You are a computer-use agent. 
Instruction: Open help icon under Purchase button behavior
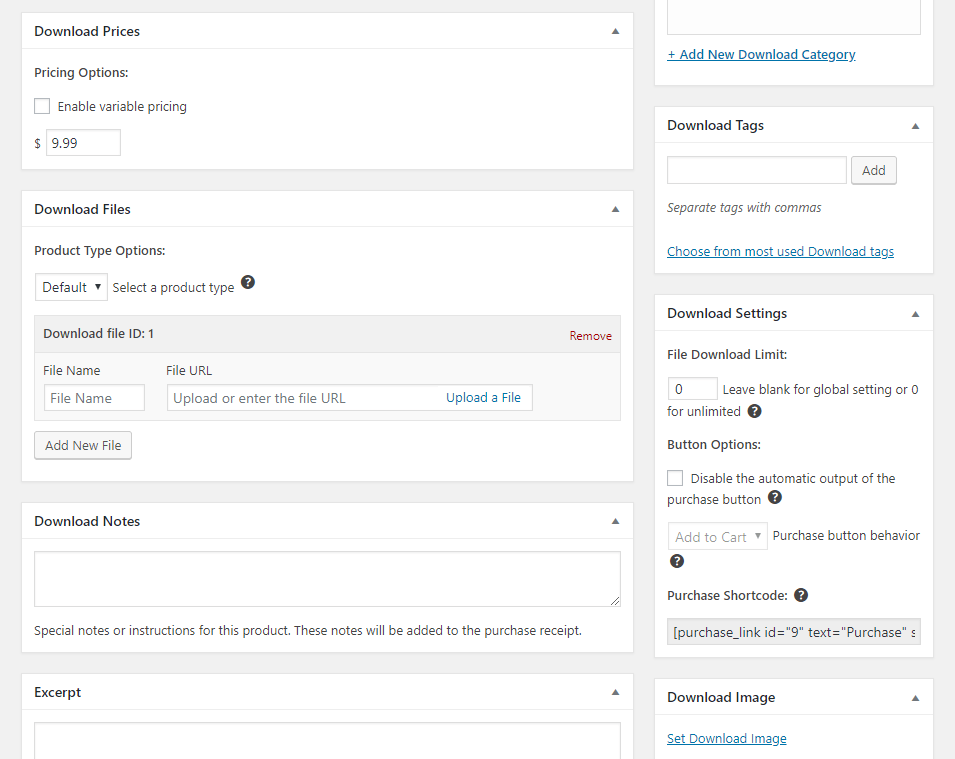click(677, 561)
